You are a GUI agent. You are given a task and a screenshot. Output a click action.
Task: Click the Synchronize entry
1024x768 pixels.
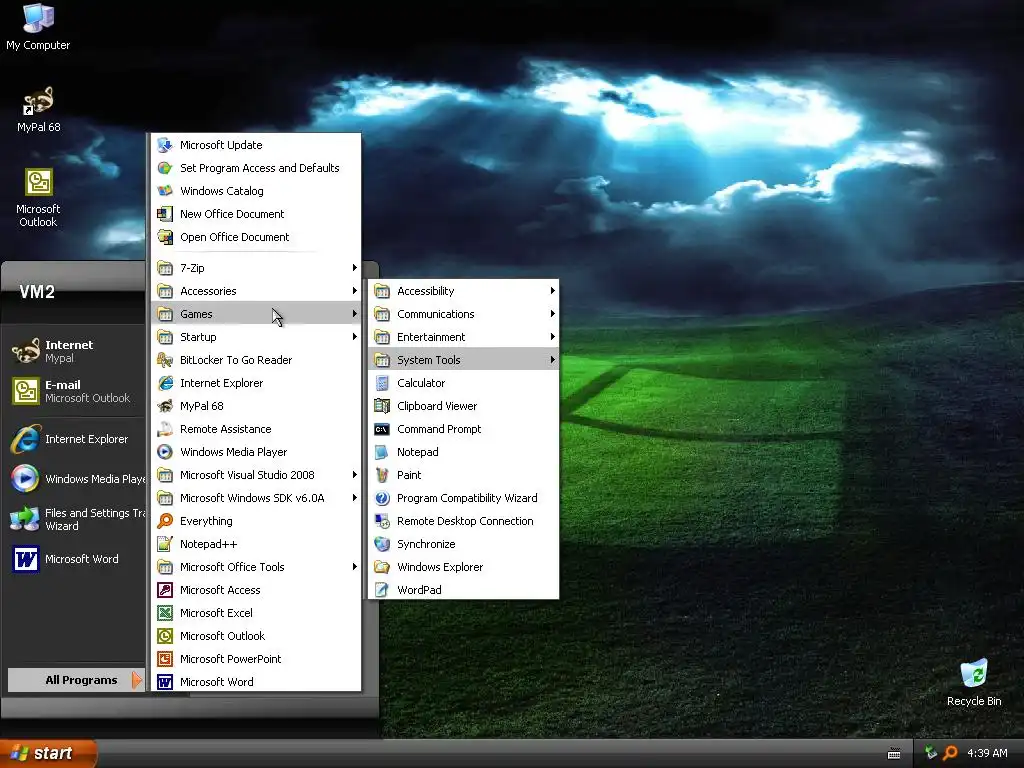(464, 544)
